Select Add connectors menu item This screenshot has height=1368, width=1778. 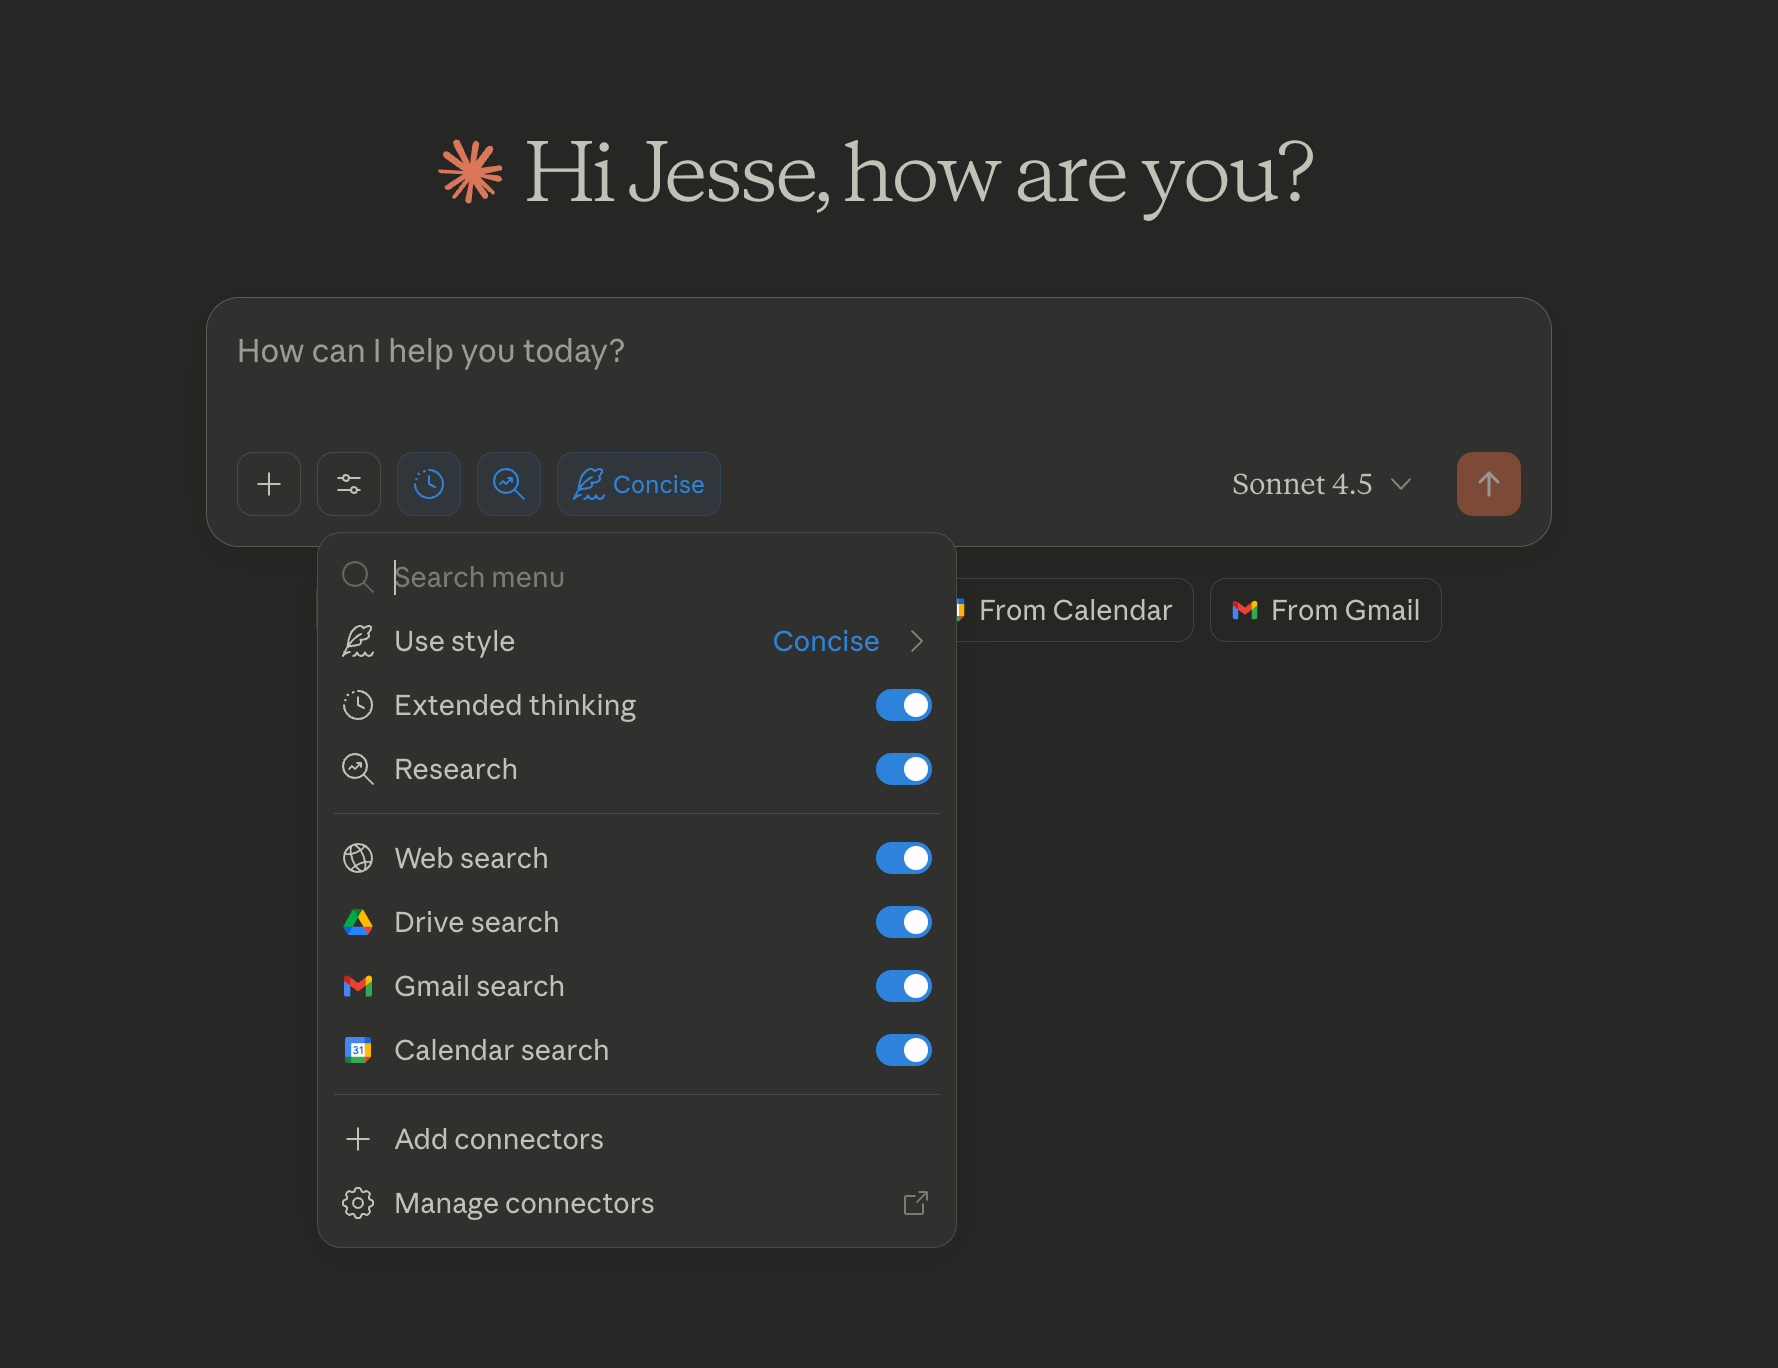pyautogui.click(x=499, y=1139)
